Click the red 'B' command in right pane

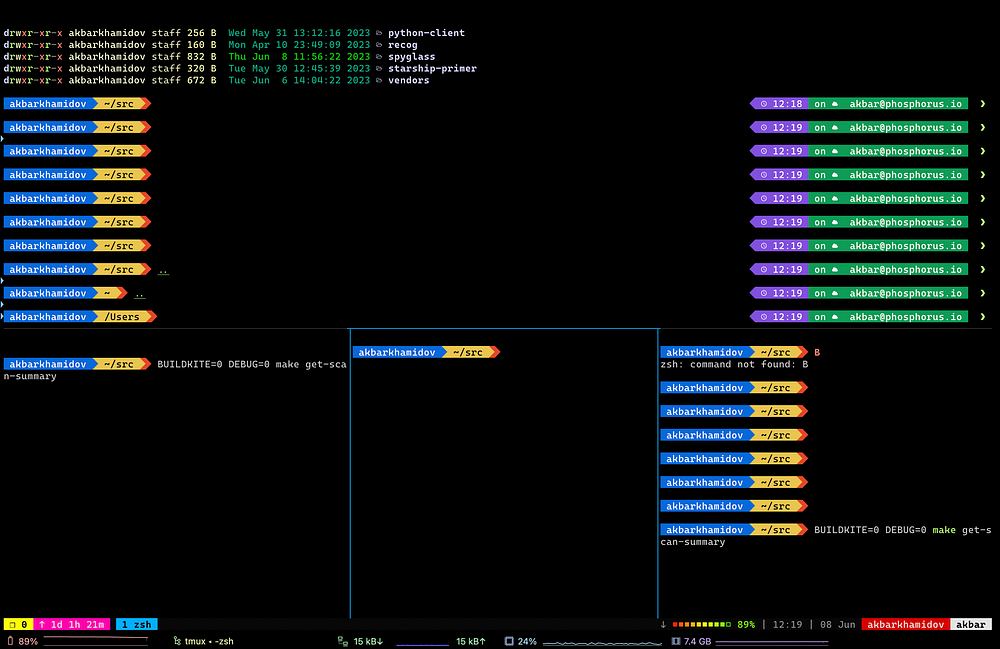817,353
